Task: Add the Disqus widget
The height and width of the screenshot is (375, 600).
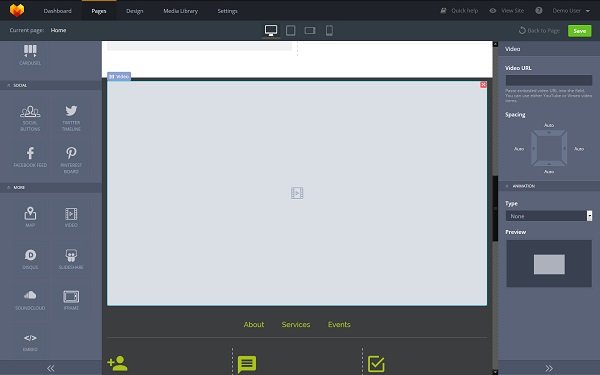Action: coord(30,259)
